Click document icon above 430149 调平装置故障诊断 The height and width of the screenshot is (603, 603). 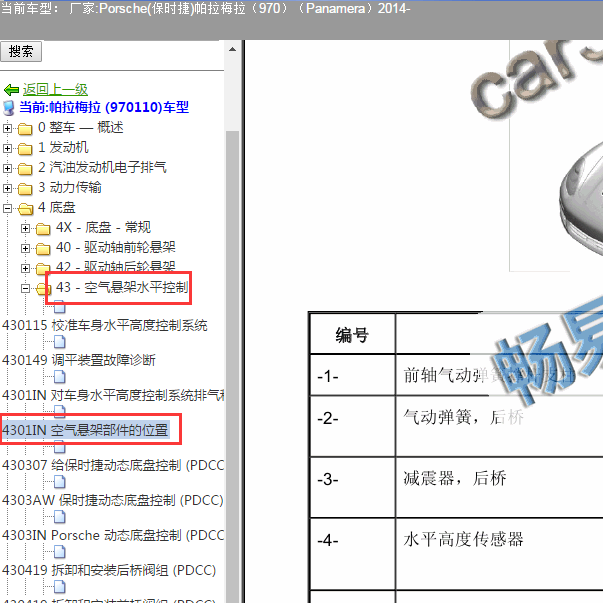click(60, 342)
